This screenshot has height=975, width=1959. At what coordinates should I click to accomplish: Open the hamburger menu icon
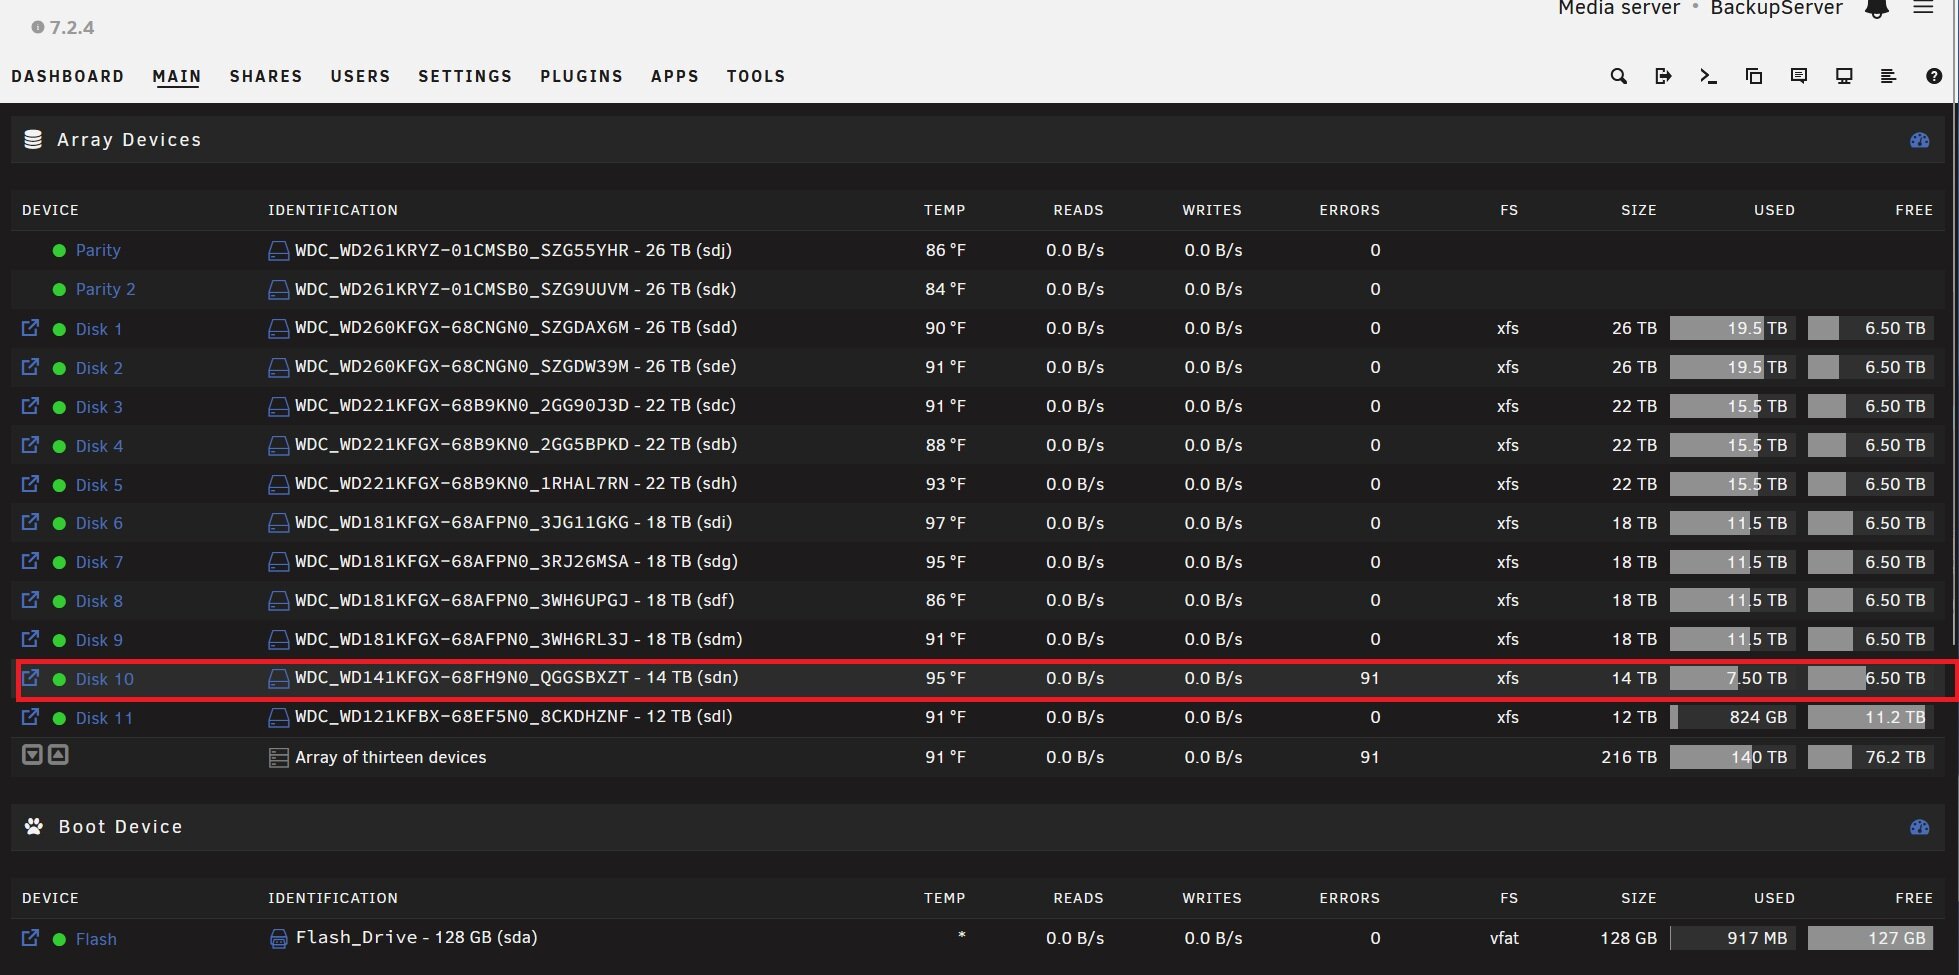click(x=1923, y=7)
